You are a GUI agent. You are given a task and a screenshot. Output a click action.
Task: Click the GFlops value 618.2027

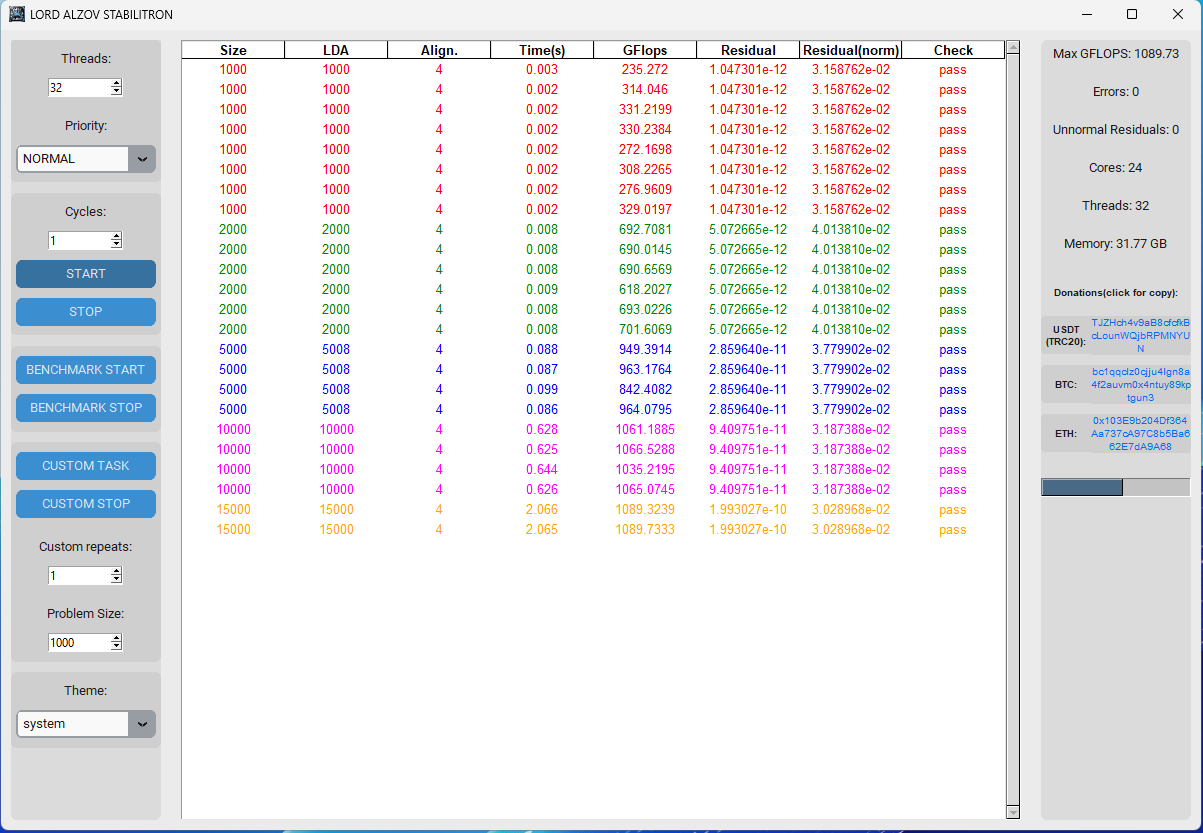coord(645,290)
